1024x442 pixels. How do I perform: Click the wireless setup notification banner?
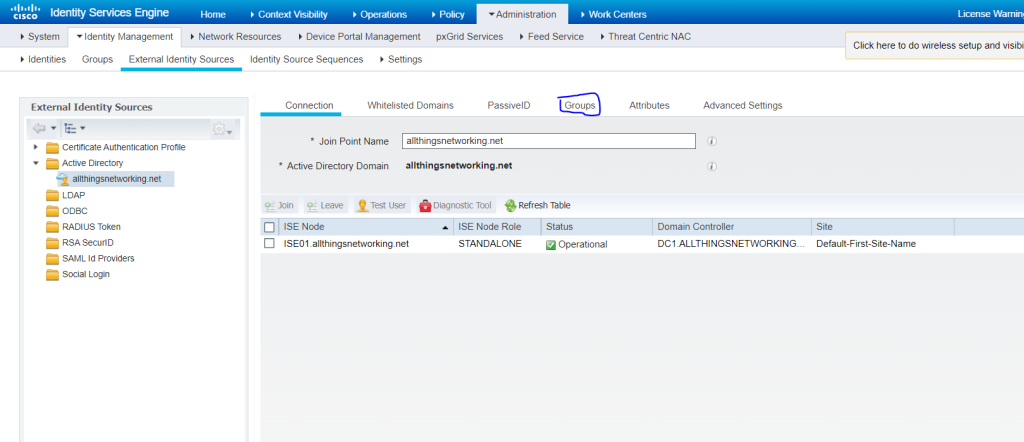click(935, 46)
